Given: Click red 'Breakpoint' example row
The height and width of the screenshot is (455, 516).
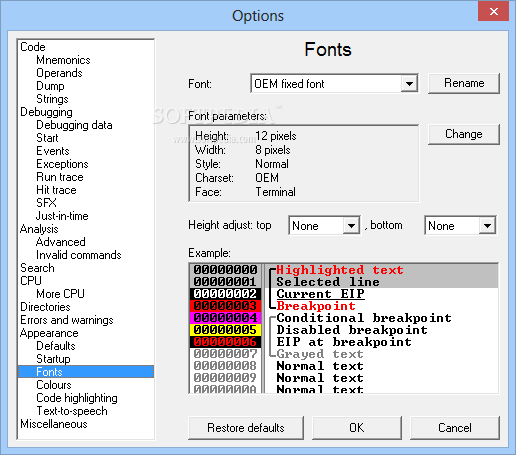Looking at the screenshot, I should click(x=316, y=306).
